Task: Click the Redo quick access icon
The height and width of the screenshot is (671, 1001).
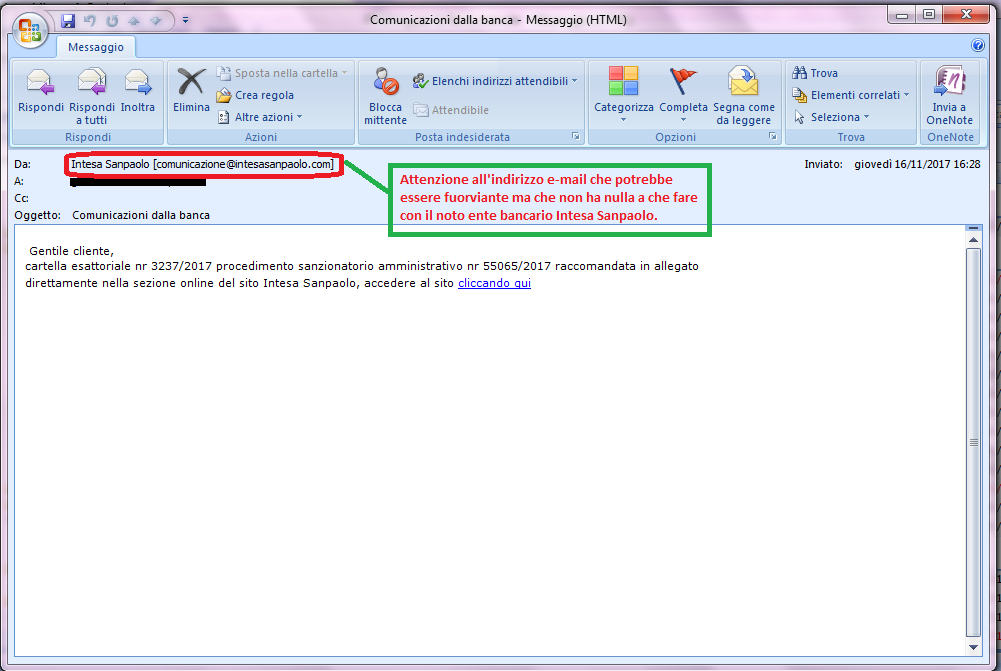Action: coord(112,20)
